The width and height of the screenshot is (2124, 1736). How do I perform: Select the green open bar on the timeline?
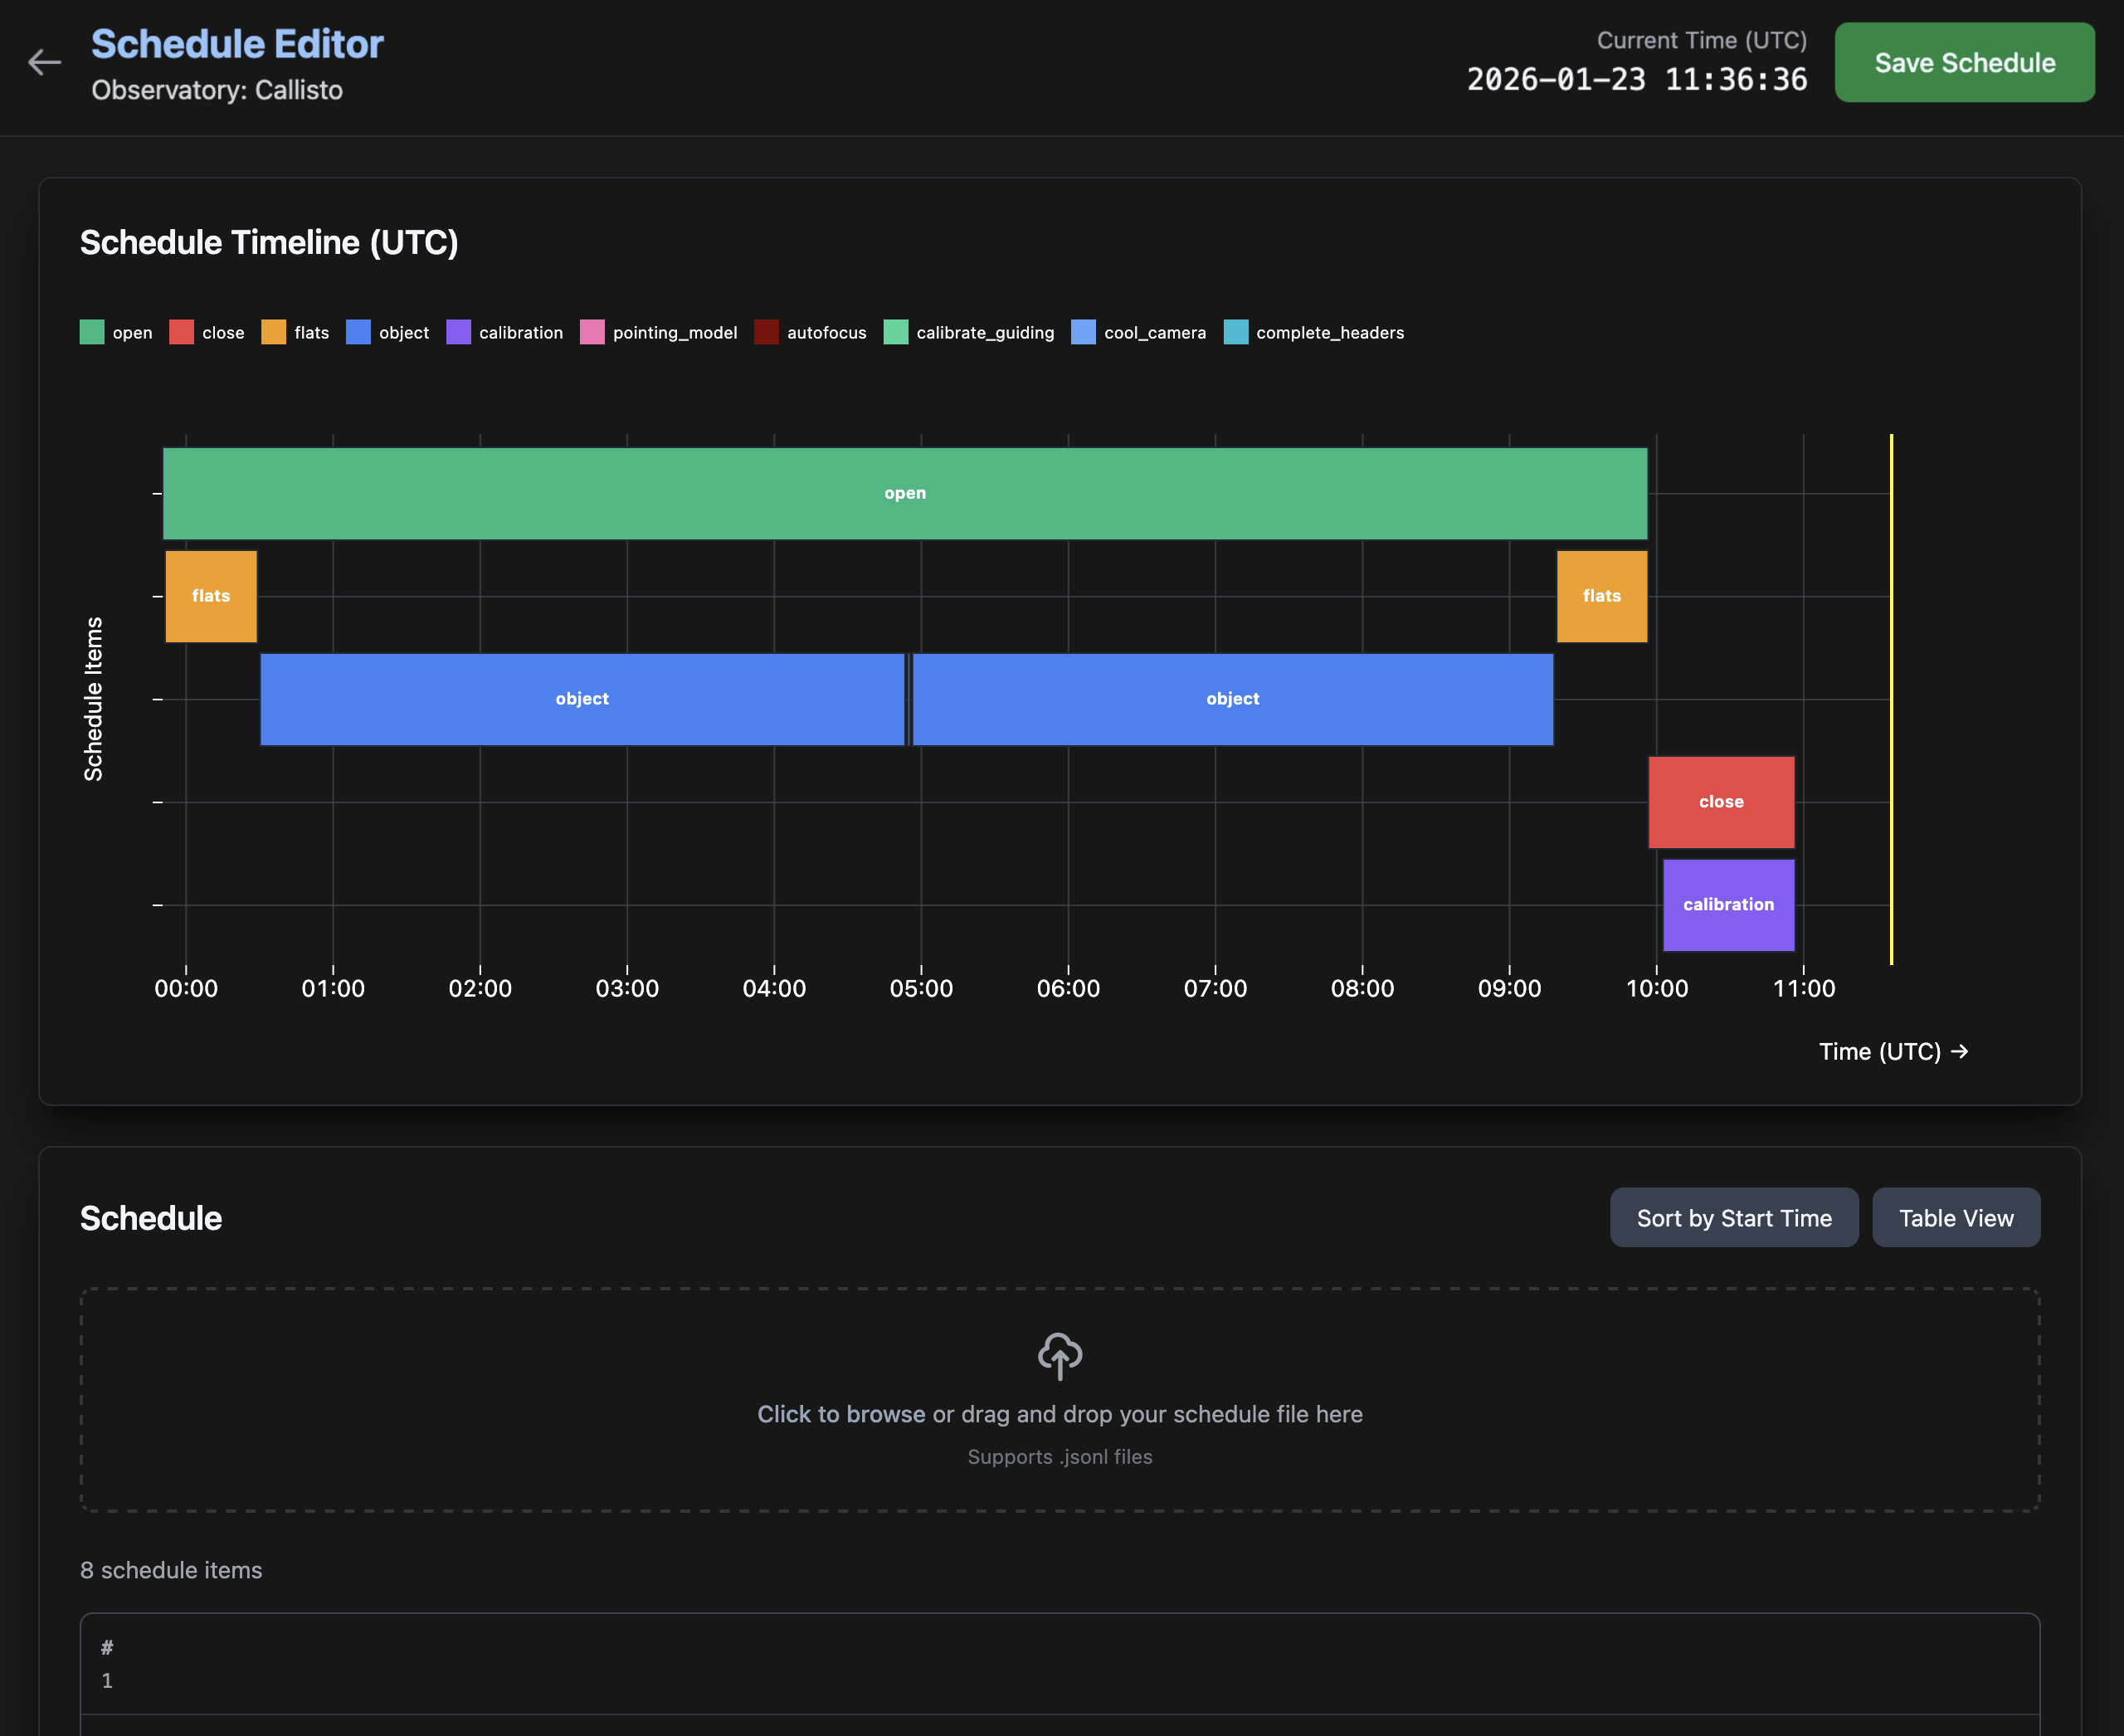pyautogui.click(x=905, y=493)
